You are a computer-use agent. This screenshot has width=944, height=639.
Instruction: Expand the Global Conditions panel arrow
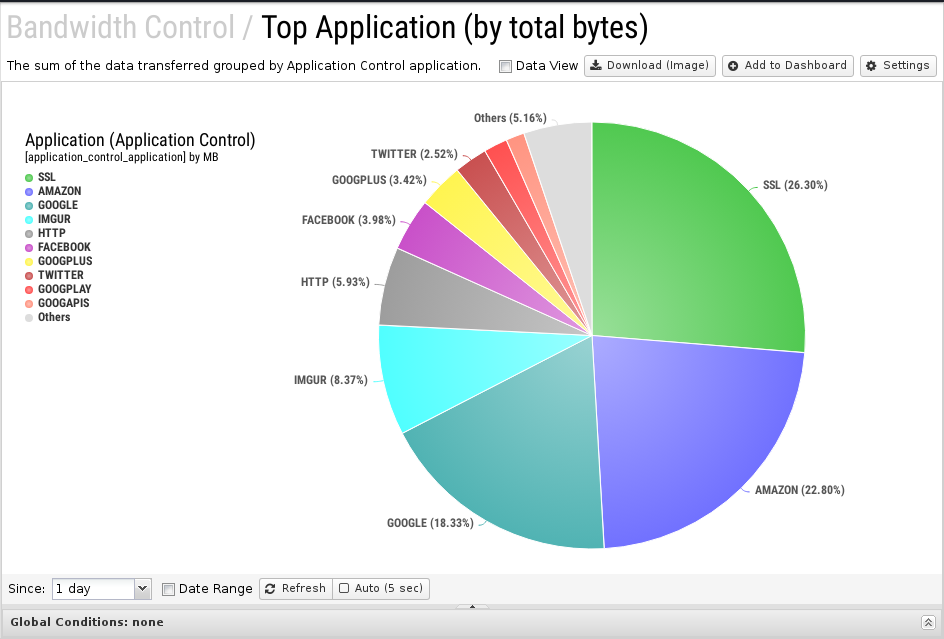coord(928,622)
